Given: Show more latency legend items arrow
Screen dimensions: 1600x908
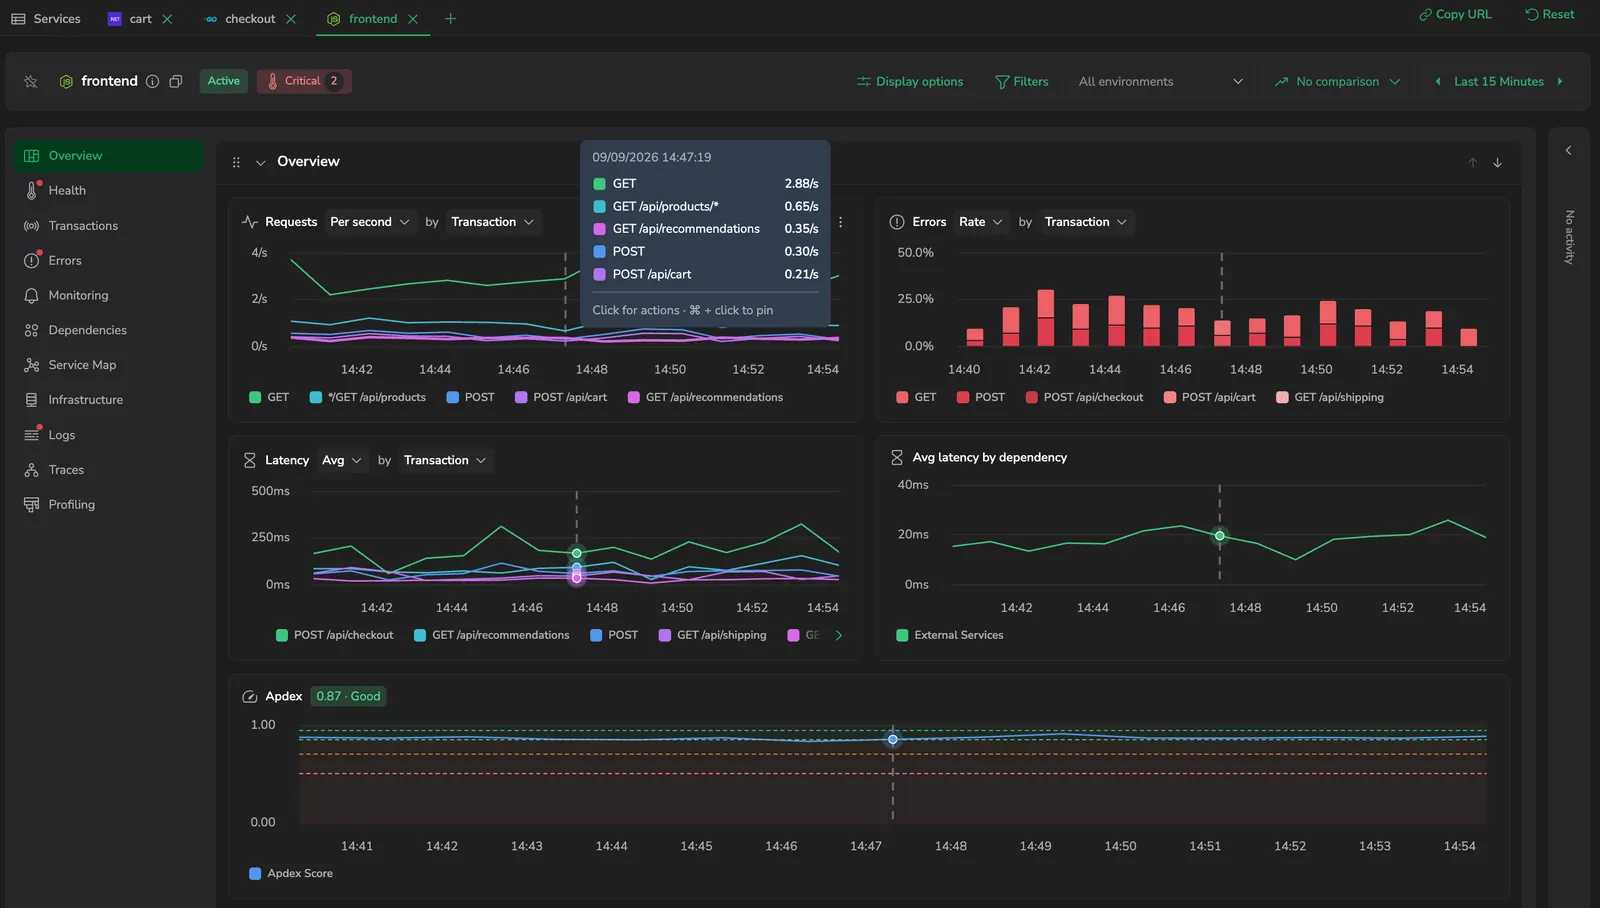Looking at the screenshot, I should tap(838, 635).
